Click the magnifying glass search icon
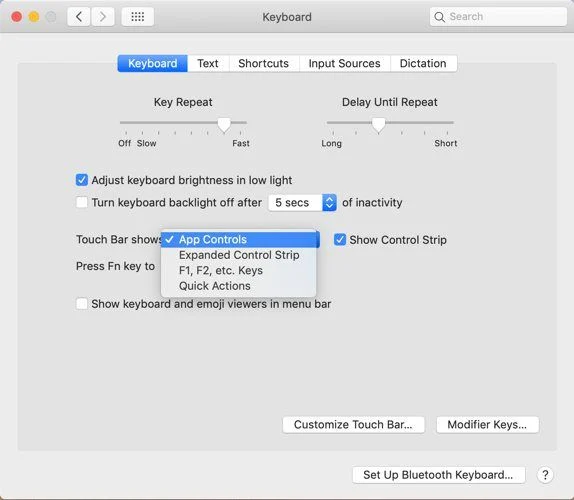Image resolution: width=574 pixels, height=500 pixels. coord(439,17)
